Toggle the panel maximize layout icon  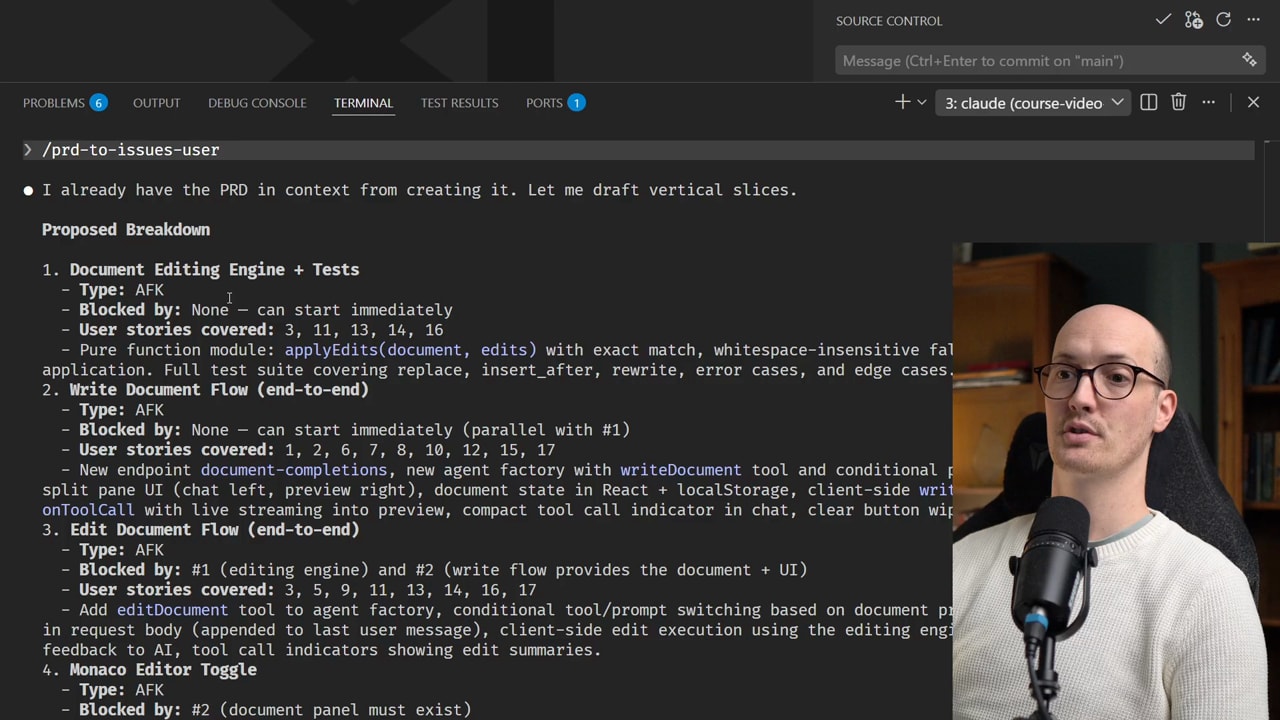tap(1148, 102)
